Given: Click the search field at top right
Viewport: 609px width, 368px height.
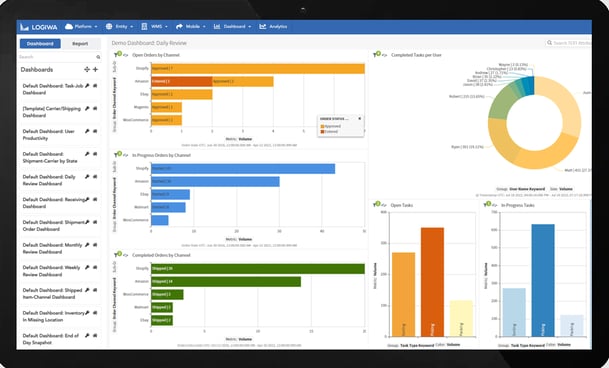Looking at the screenshot, I should click(568, 43).
